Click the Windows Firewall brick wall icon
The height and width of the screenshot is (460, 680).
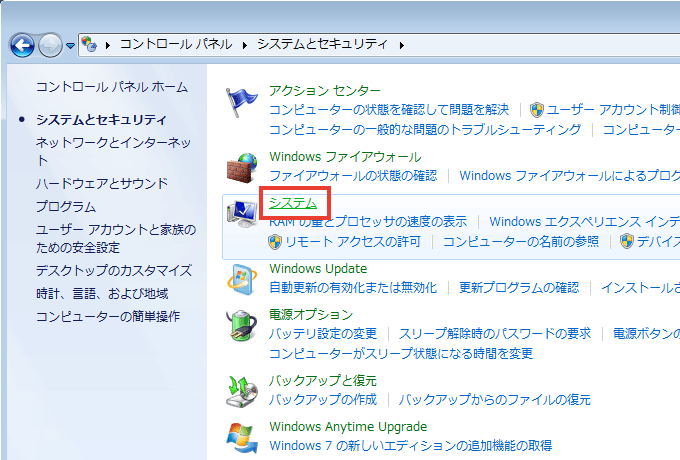coord(242,167)
